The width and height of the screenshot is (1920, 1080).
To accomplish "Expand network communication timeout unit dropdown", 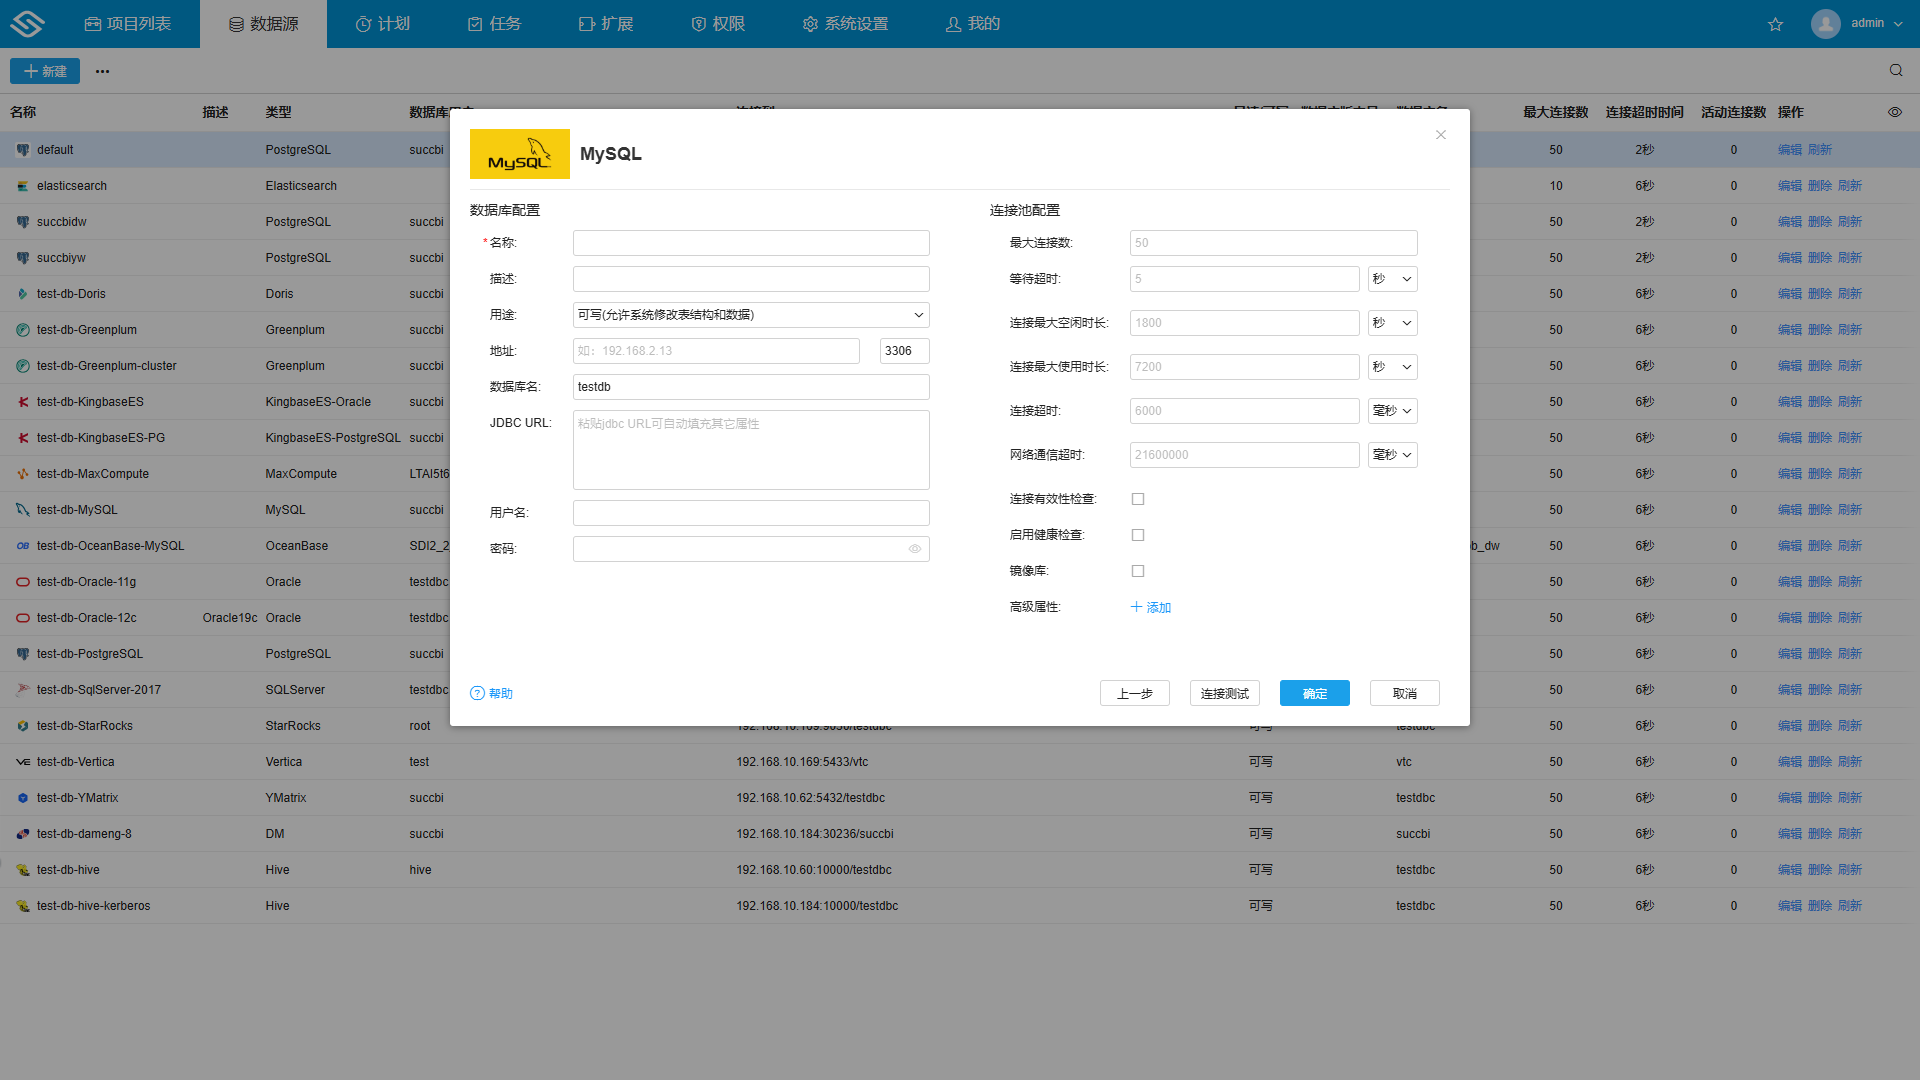I will (x=1392, y=455).
